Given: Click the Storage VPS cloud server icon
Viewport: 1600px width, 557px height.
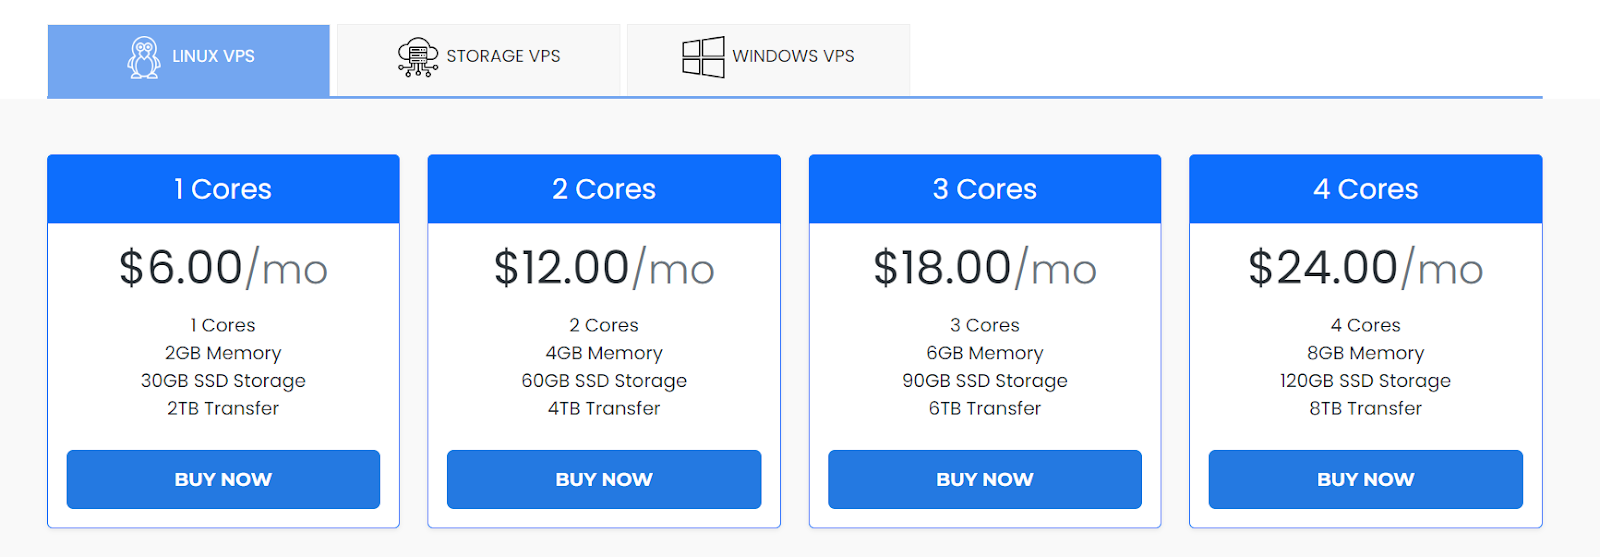Looking at the screenshot, I should 417,57.
